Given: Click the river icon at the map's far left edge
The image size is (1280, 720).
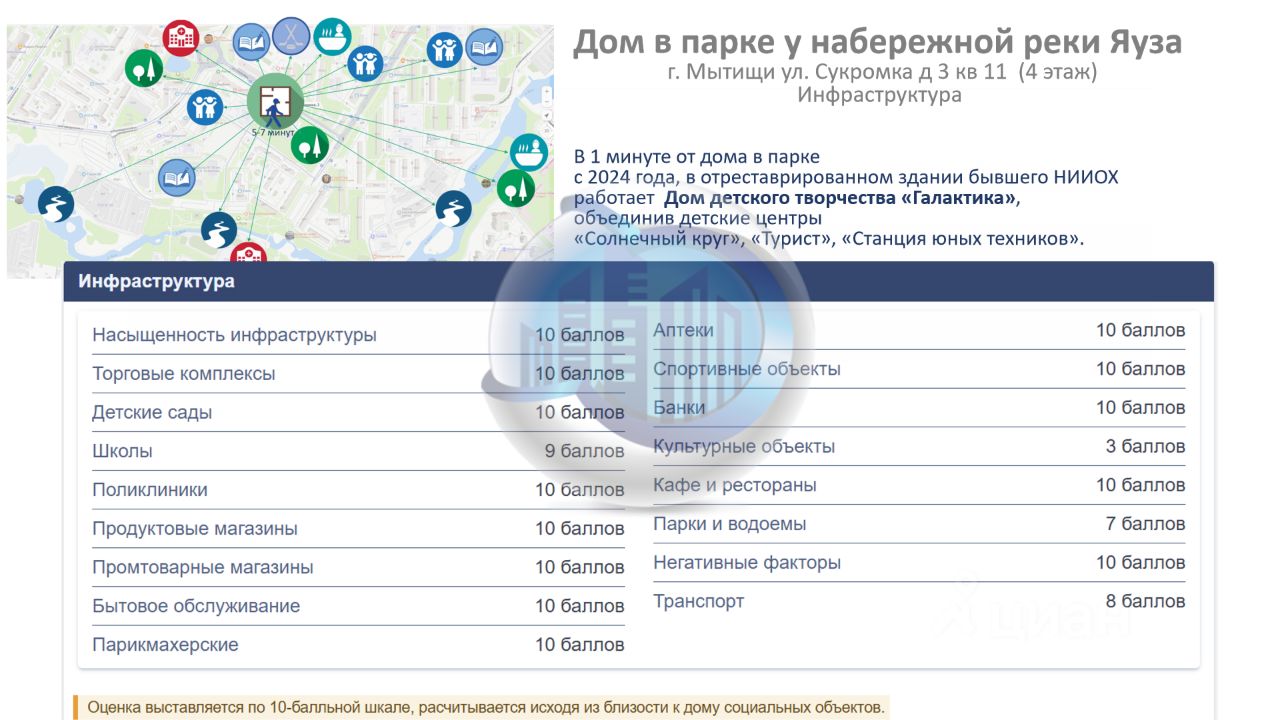Looking at the screenshot, I should (x=56, y=205).
